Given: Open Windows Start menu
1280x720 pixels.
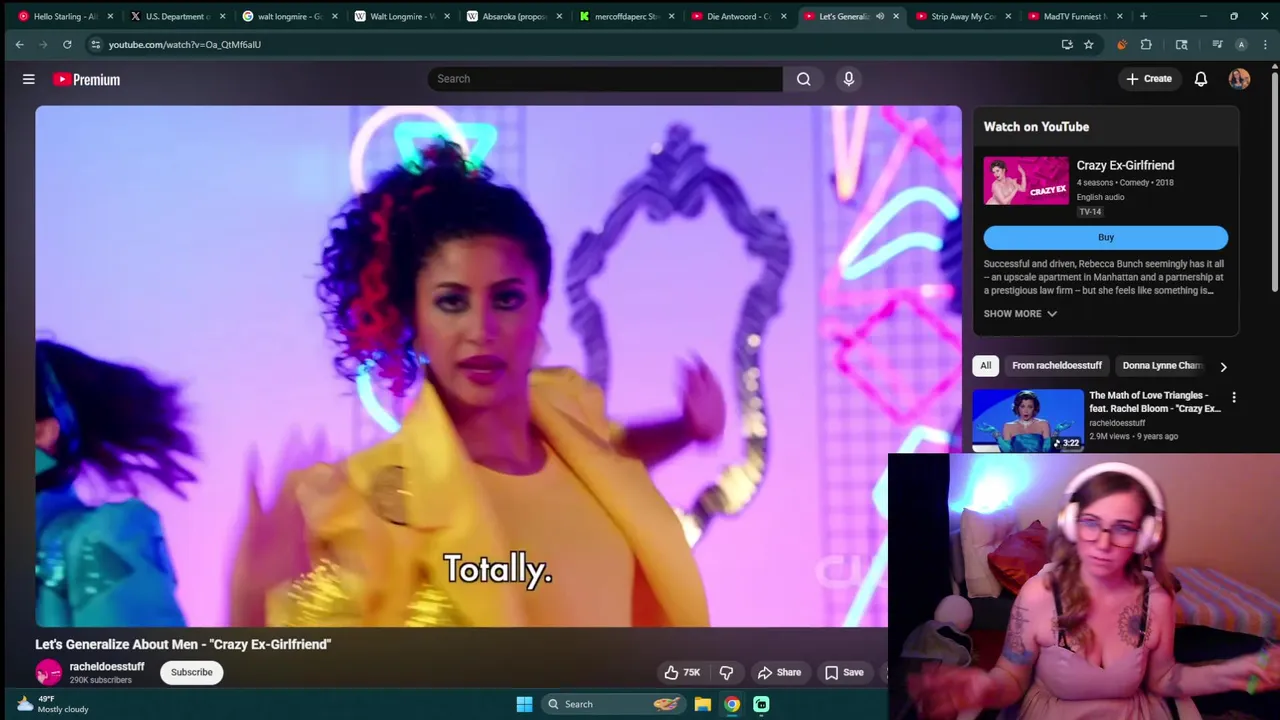Looking at the screenshot, I should 524,704.
